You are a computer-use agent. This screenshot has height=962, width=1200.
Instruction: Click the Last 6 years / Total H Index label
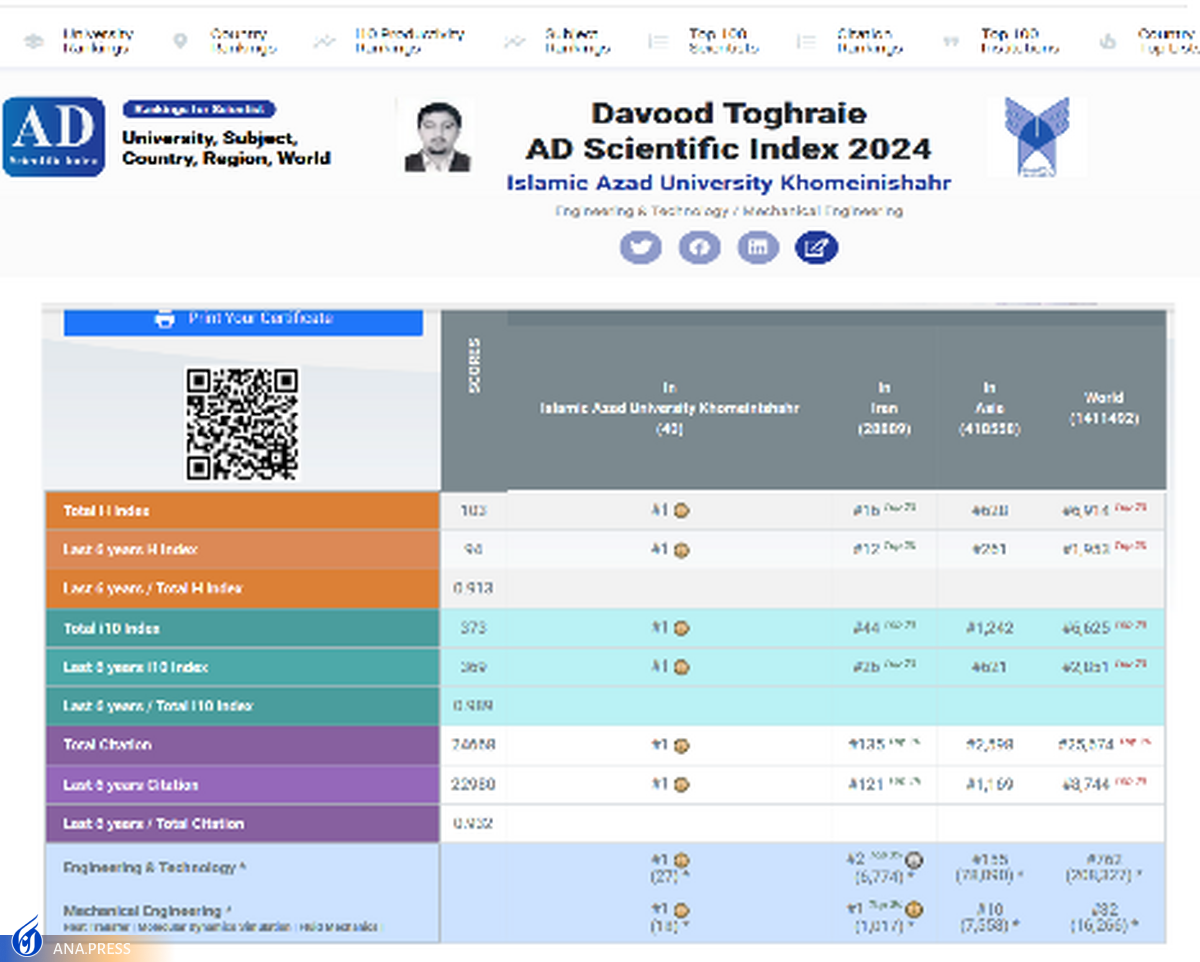[153, 589]
